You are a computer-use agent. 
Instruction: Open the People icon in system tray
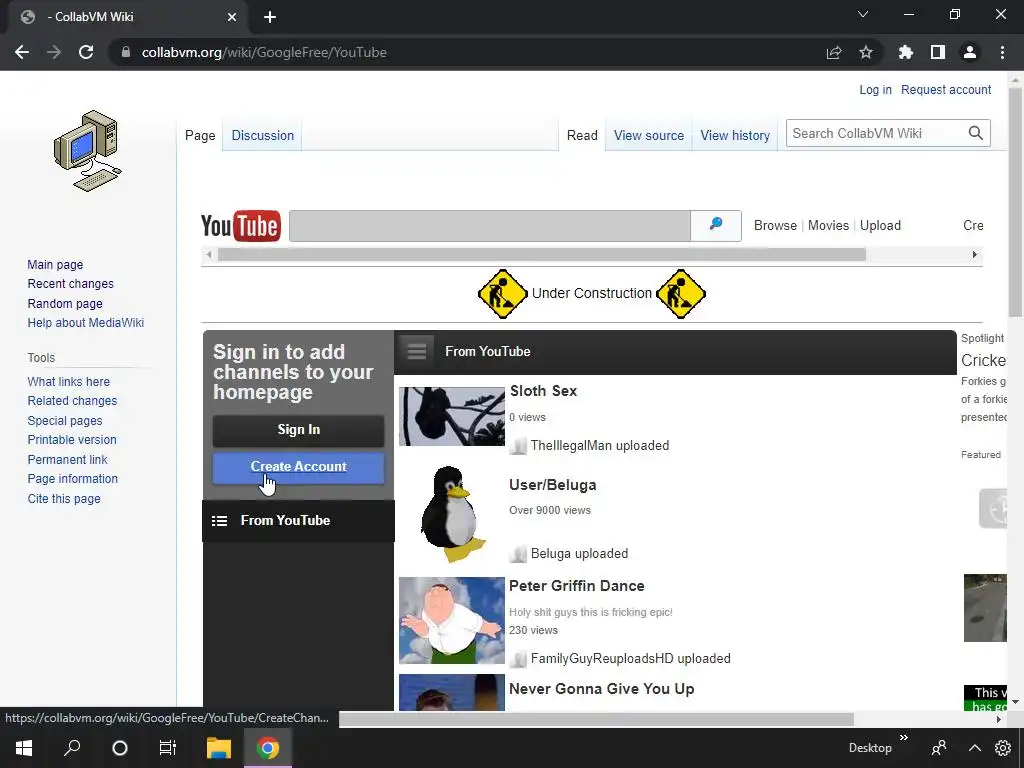click(x=939, y=748)
